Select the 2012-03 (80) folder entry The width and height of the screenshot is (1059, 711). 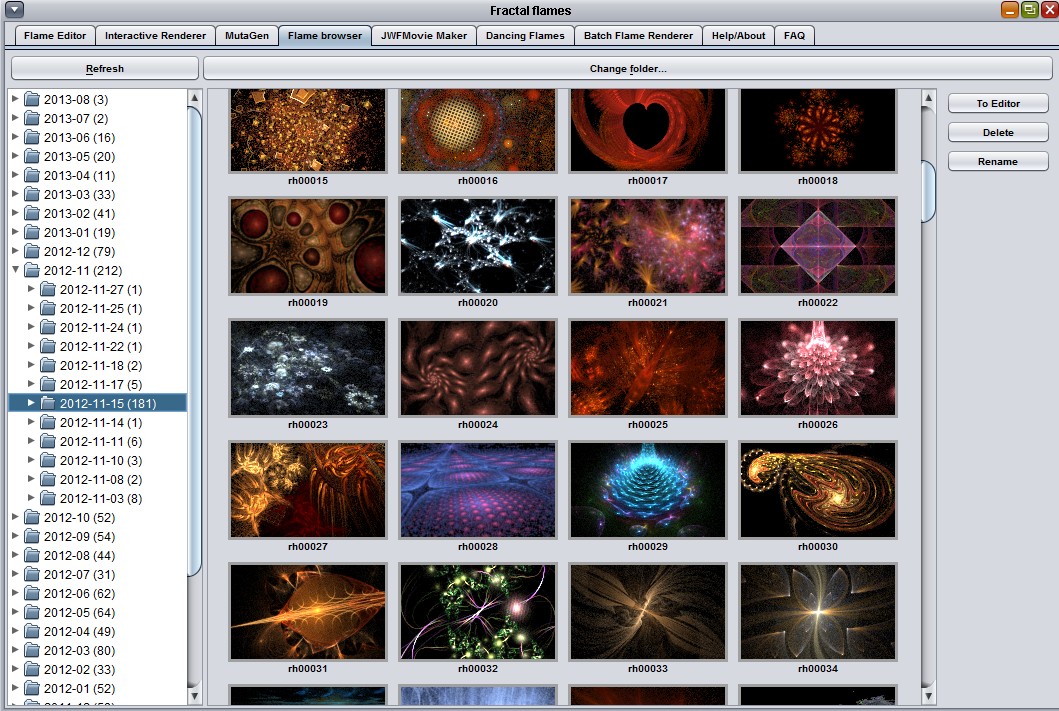point(79,650)
